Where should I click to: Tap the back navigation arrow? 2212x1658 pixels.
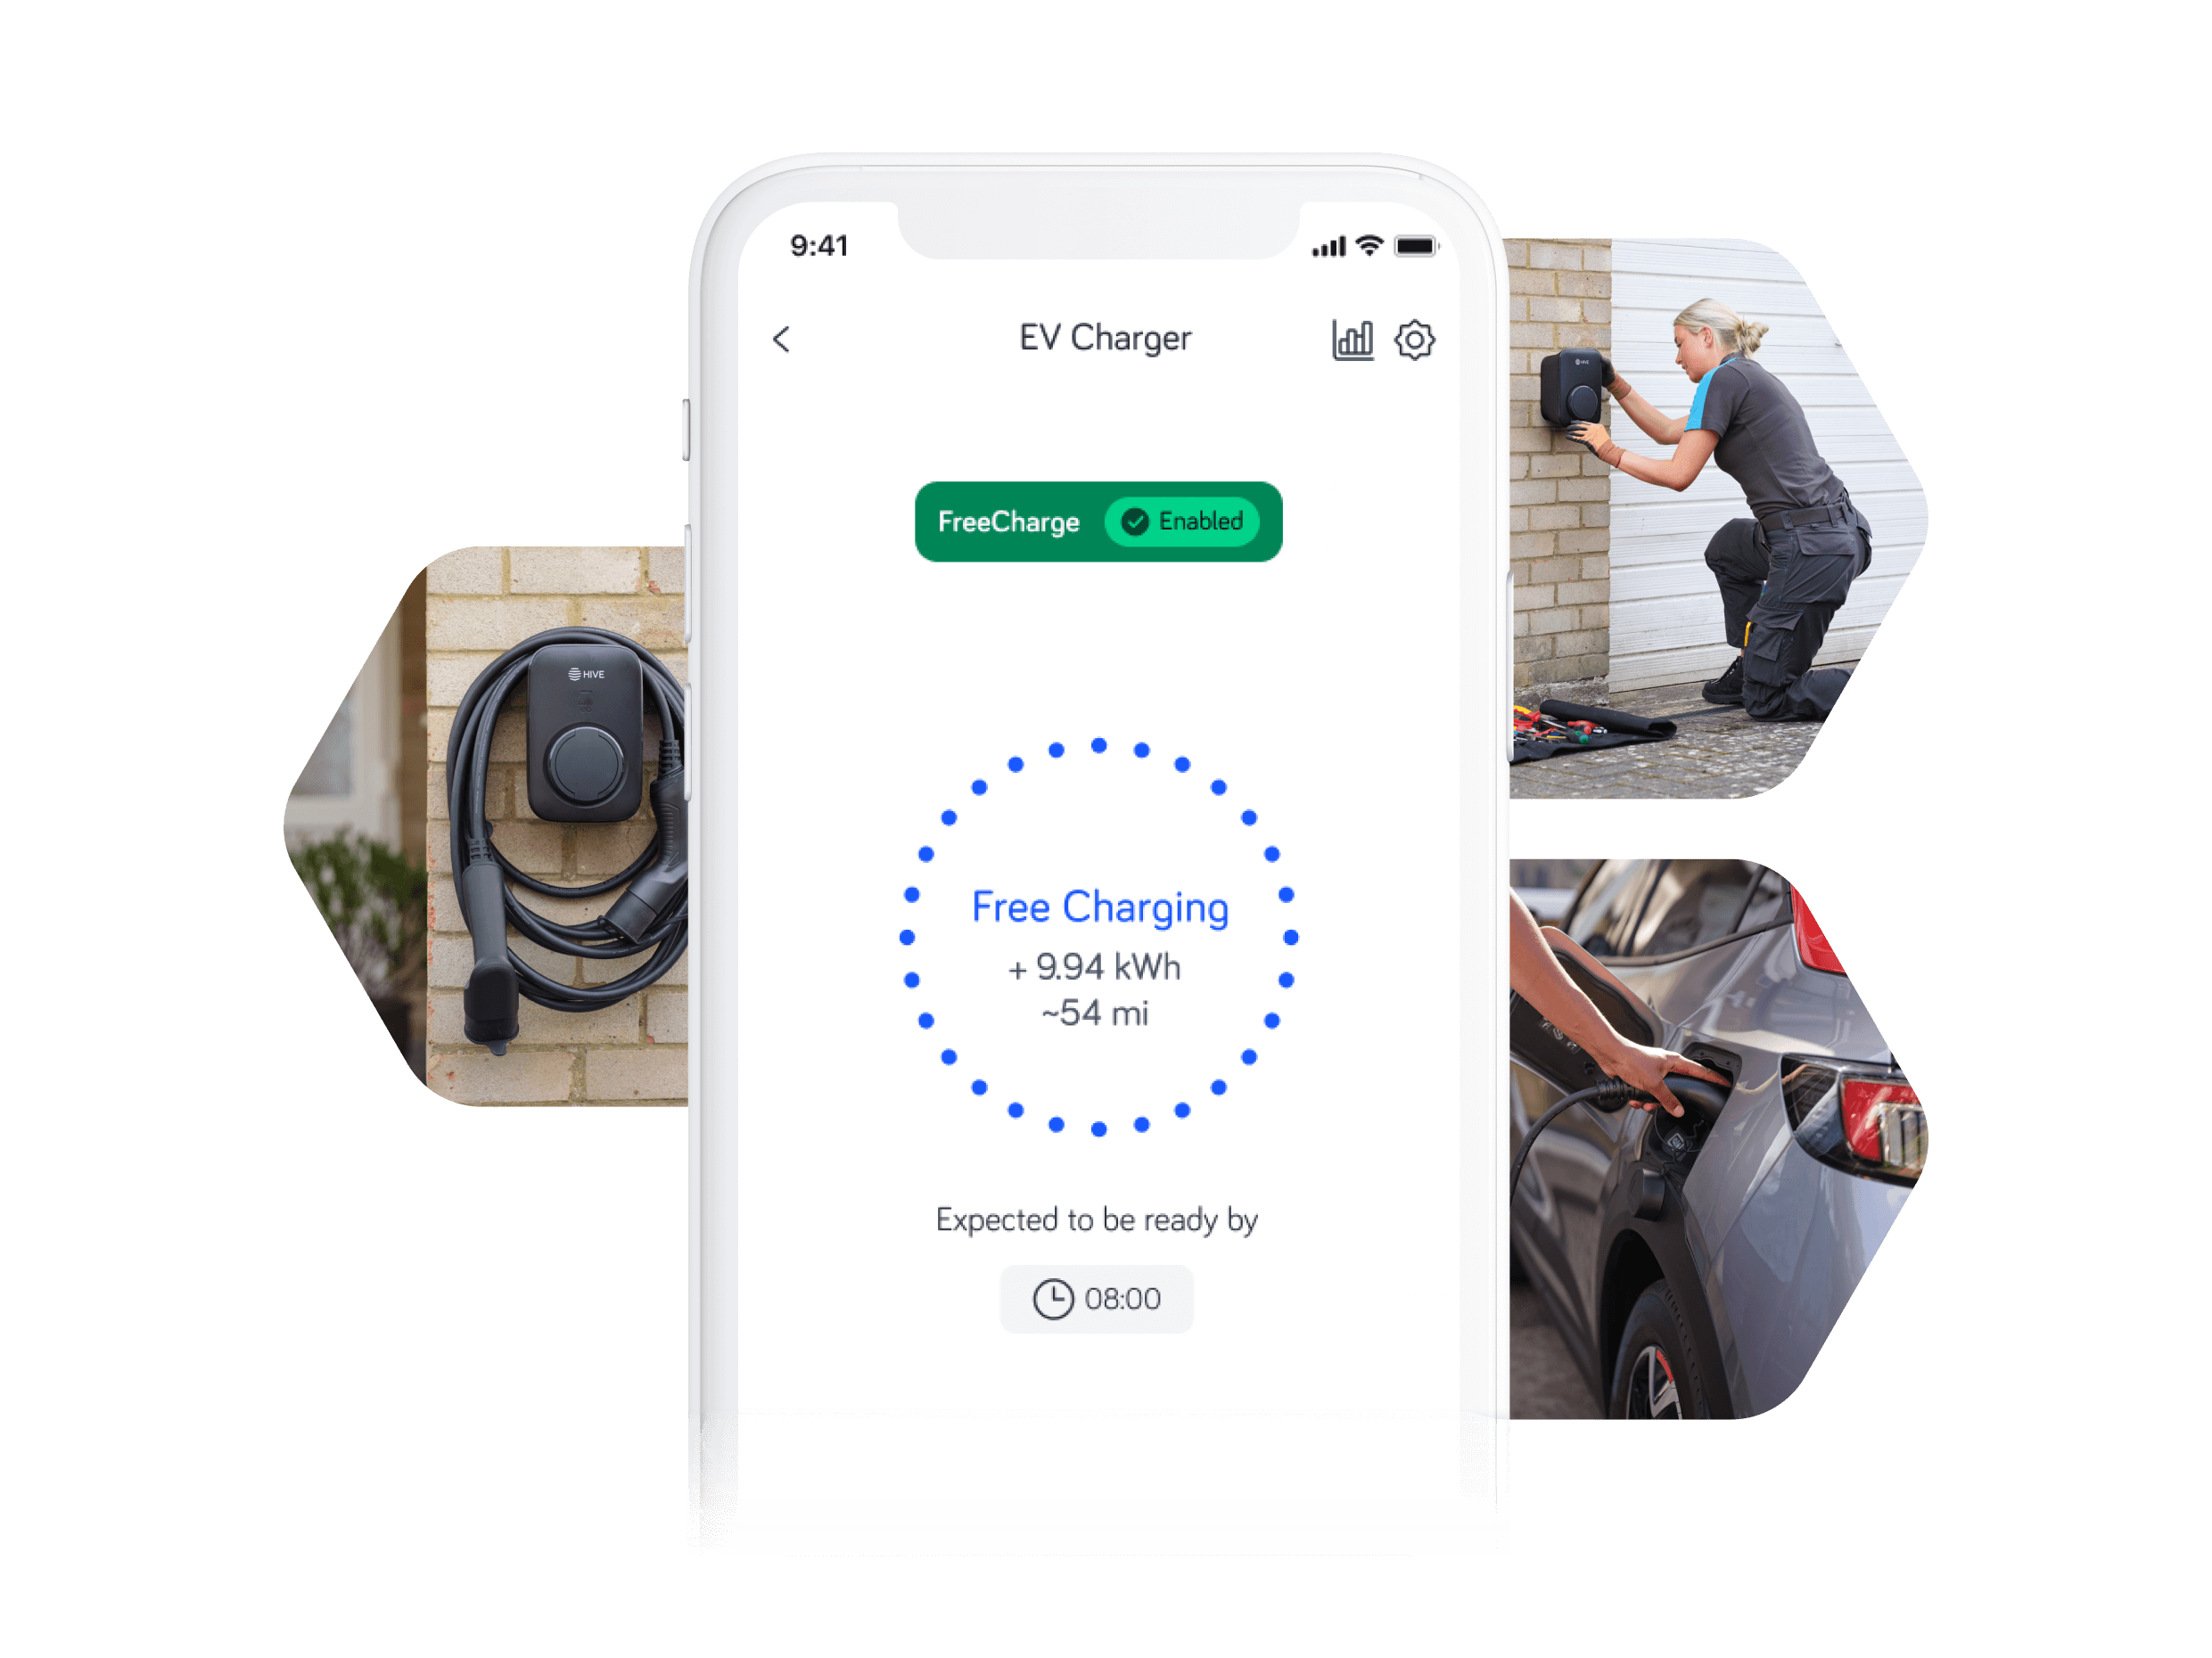(784, 340)
